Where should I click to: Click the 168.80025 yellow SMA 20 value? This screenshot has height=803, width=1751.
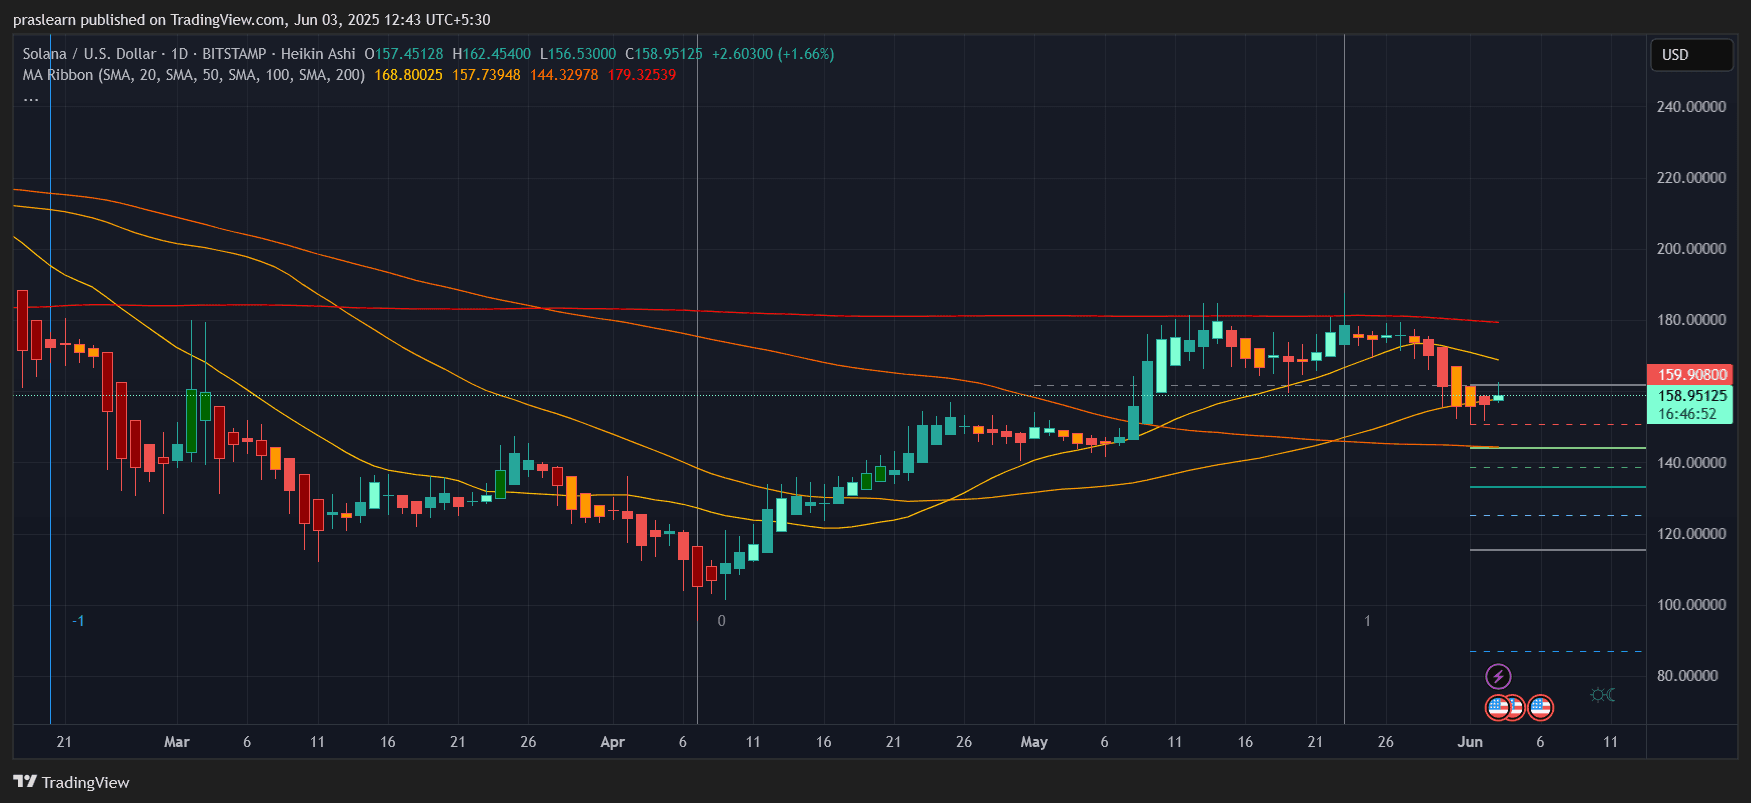408,75
